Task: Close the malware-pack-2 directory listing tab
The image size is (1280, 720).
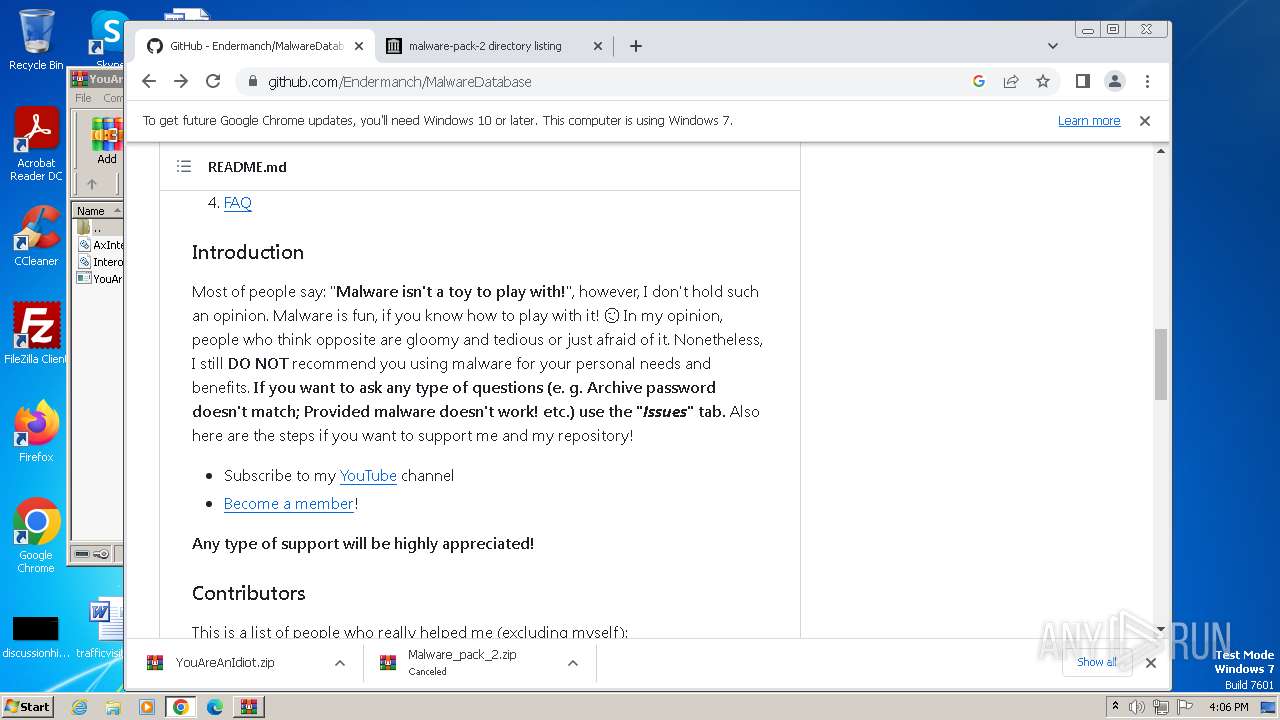Action: (598, 46)
